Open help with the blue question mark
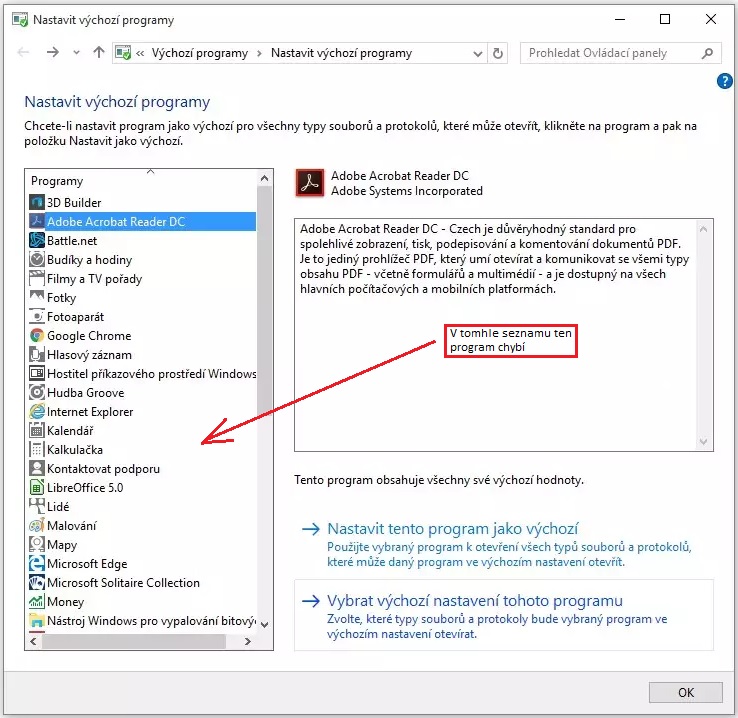Image resolution: width=738 pixels, height=718 pixels. pyautogui.click(x=724, y=81)
